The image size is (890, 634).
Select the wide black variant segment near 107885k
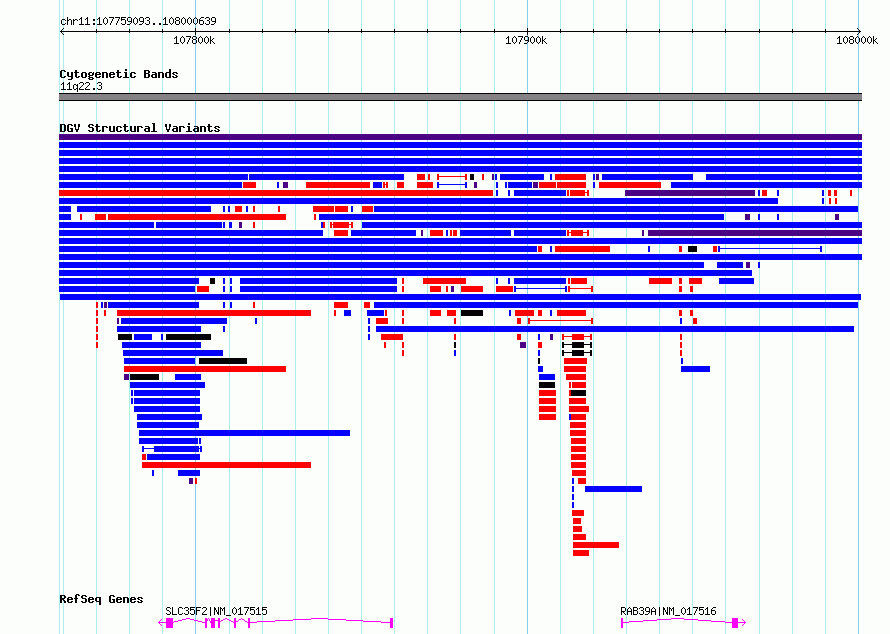[472, 313]
